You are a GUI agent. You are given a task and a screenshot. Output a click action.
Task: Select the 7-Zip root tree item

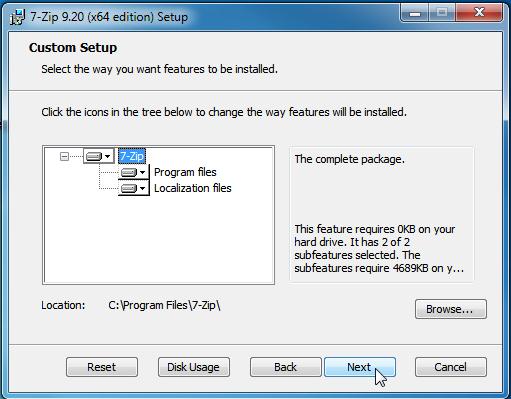[132, 156]
